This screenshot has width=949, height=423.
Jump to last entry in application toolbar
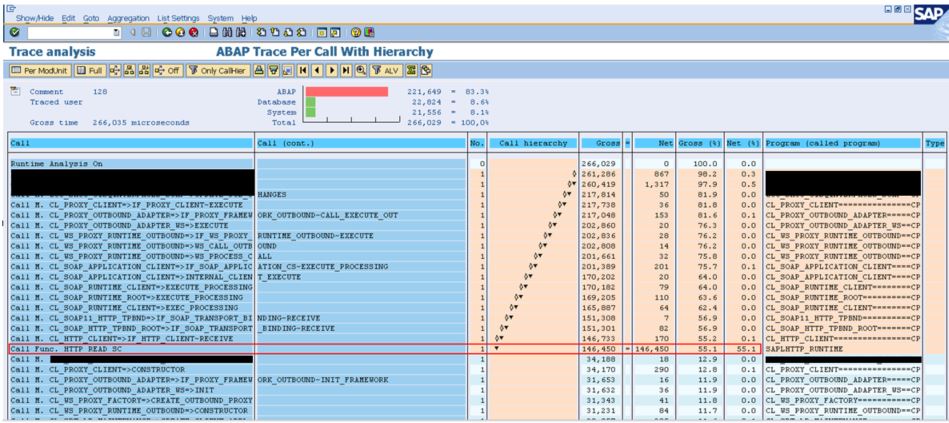pos(346,71)
